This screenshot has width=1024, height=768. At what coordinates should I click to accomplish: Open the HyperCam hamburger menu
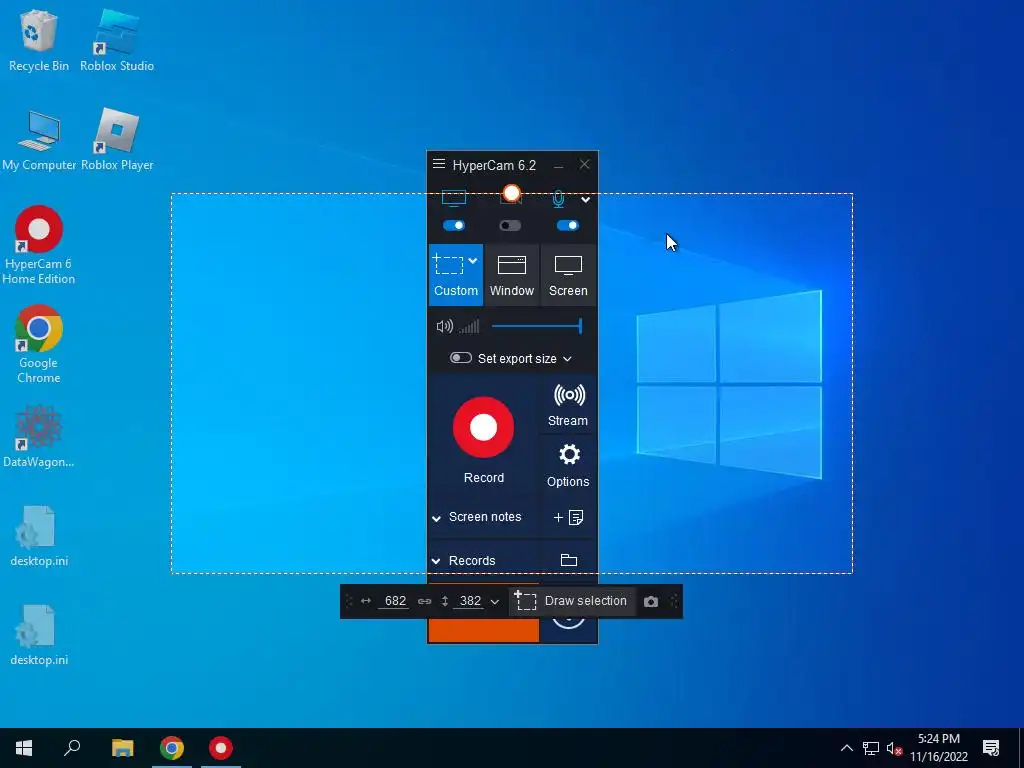(439, 164)
